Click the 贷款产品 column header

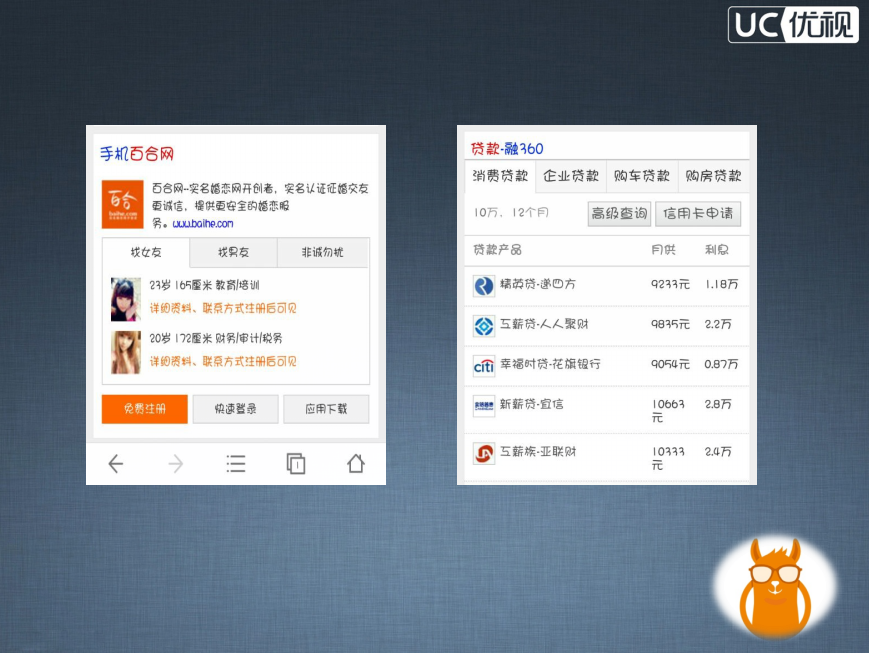point(497,250)
